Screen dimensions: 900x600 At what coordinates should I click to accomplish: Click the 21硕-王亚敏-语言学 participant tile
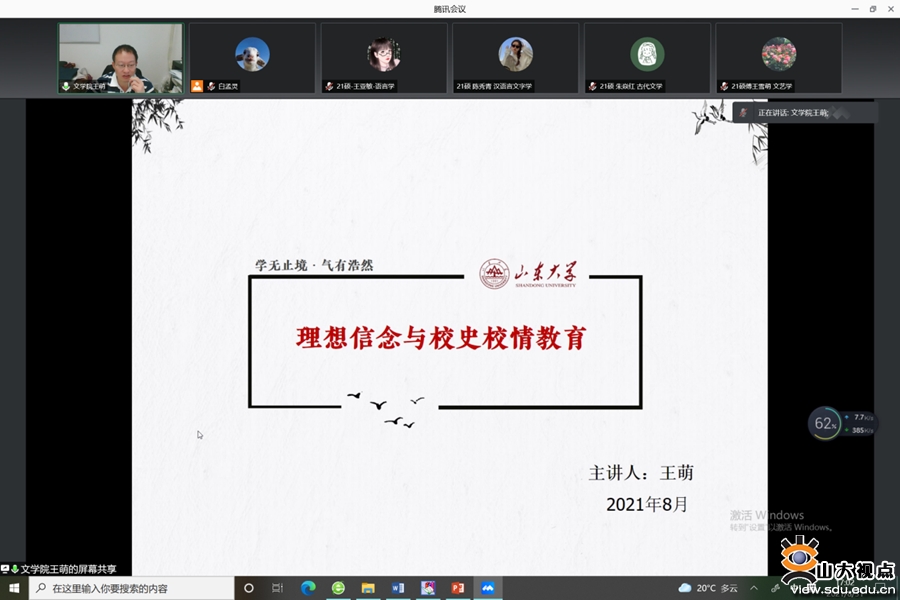(x=384, y=58)
